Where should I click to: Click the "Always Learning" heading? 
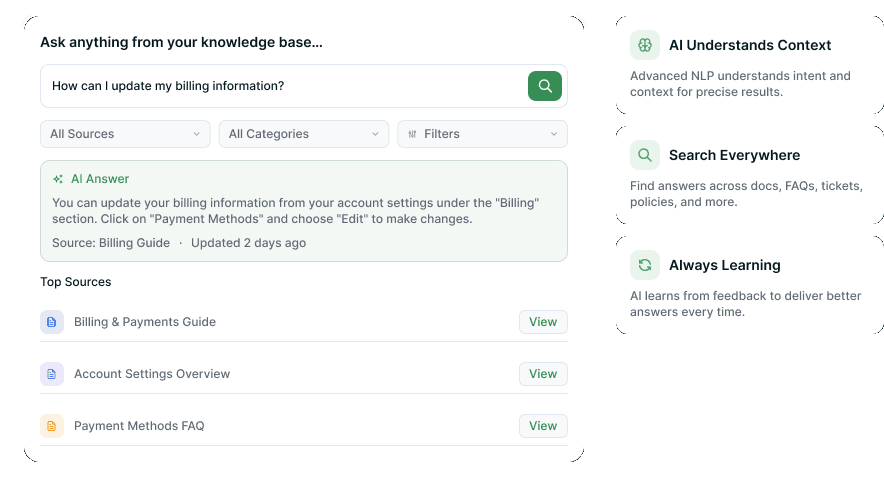point(724,265)
